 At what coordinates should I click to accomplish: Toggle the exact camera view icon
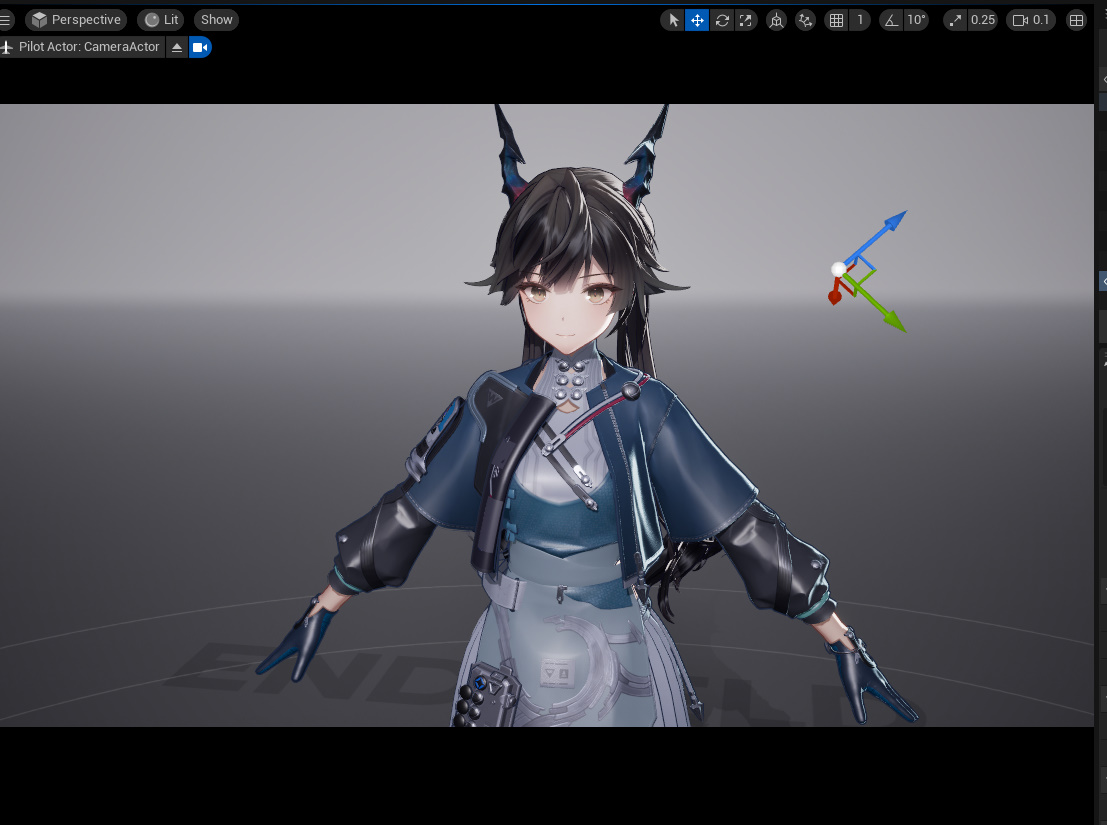click(201, 47)
